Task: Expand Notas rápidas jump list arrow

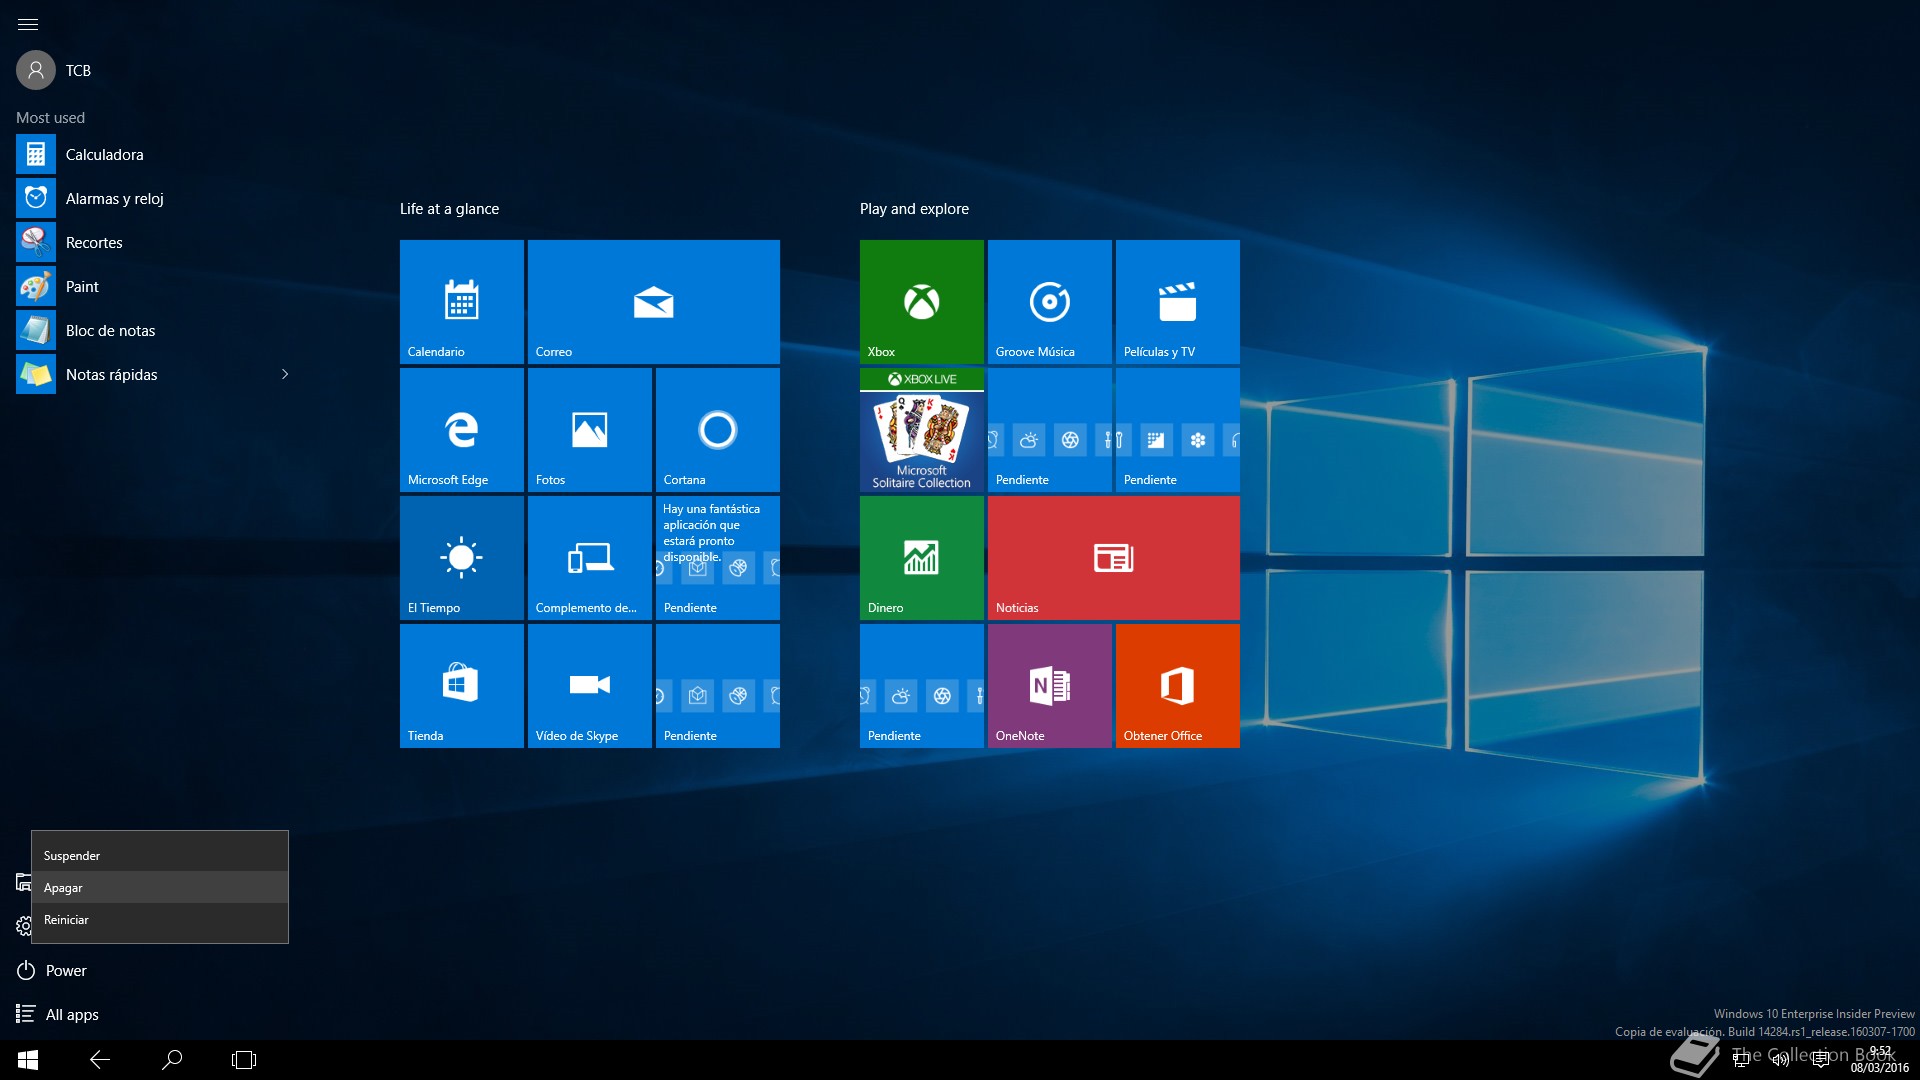Action: [x=285, y=375]
